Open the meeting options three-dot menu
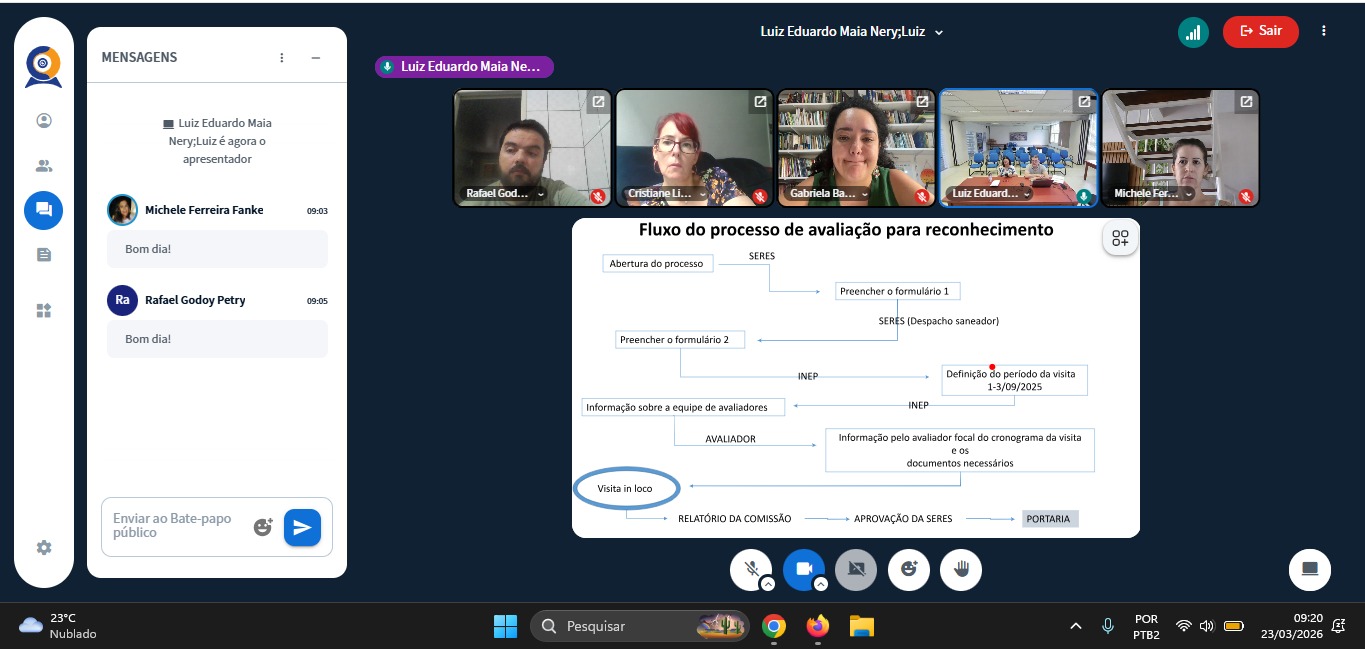The height and width of the screenshot is (649, 1365). point(1324,31)
